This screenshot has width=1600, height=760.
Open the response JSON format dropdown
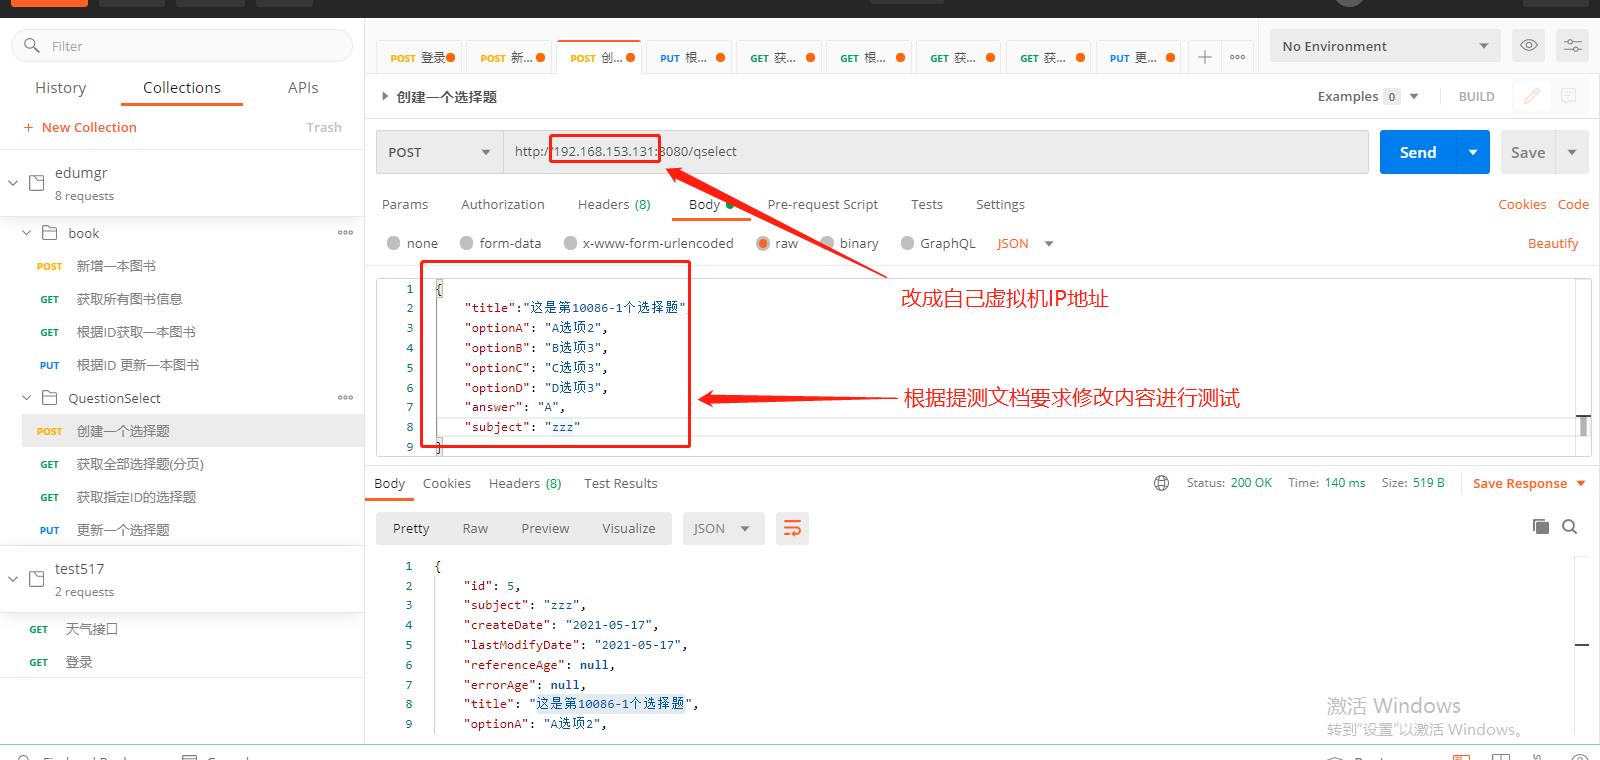(723, 528)
